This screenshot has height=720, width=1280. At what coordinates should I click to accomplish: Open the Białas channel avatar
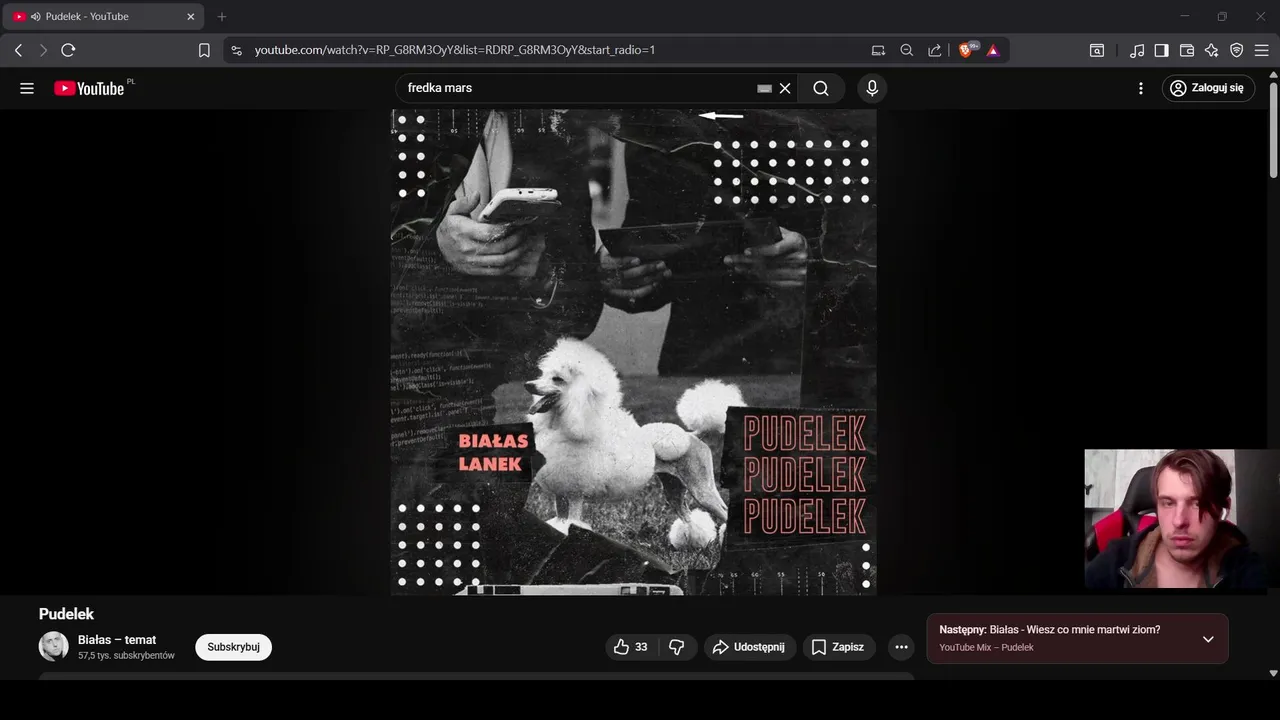point(54,647)
